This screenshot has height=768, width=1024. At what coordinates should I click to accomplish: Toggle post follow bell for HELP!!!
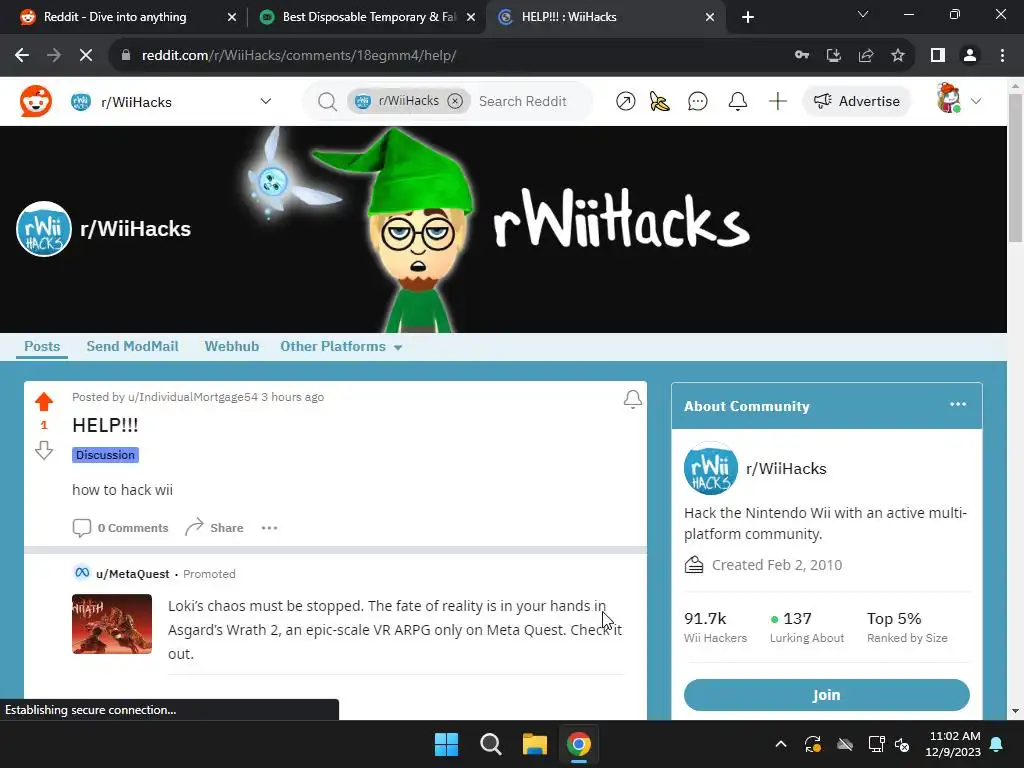(632, 399)
